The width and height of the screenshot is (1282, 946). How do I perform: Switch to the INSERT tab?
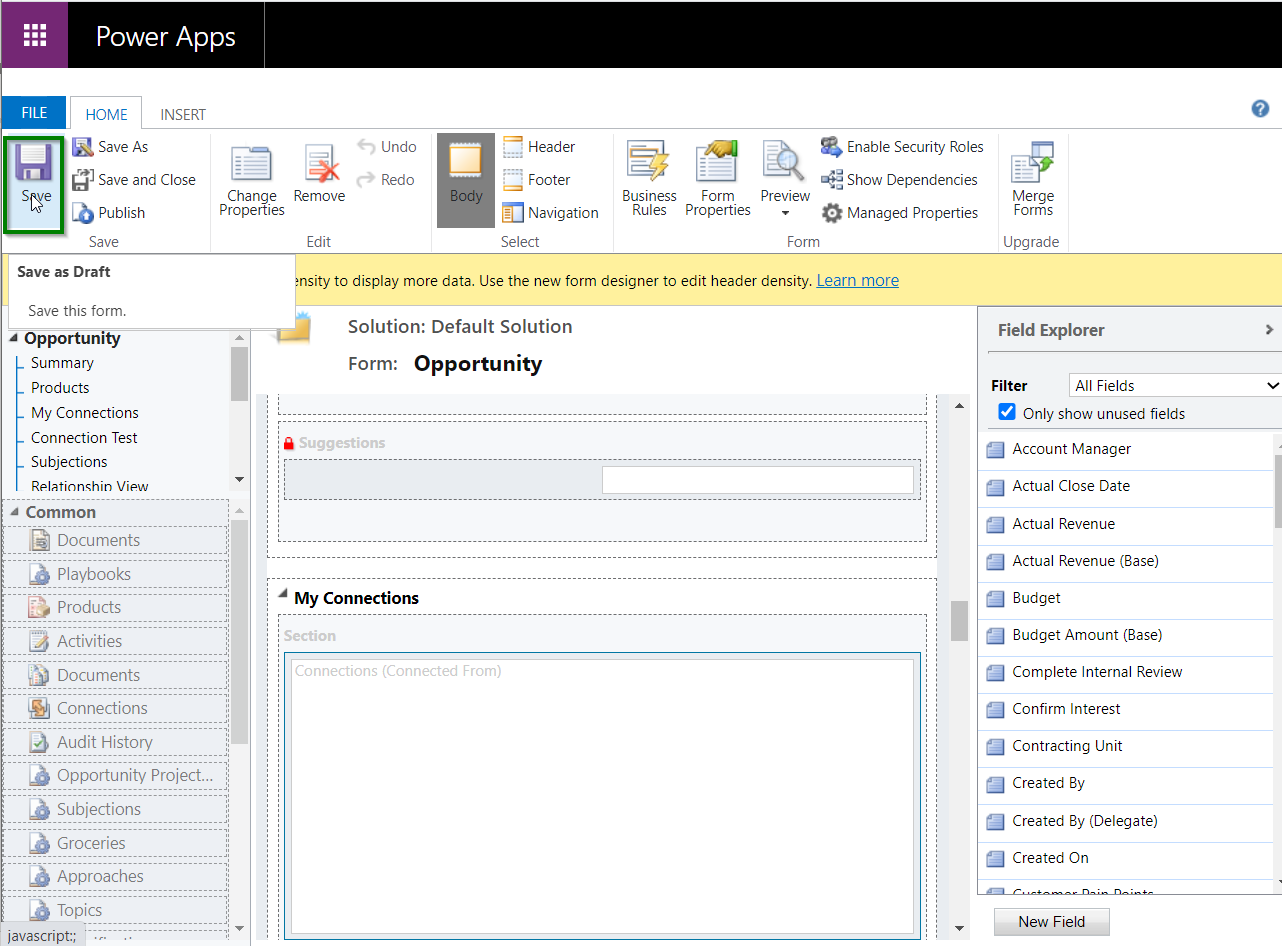pos(183,115)
